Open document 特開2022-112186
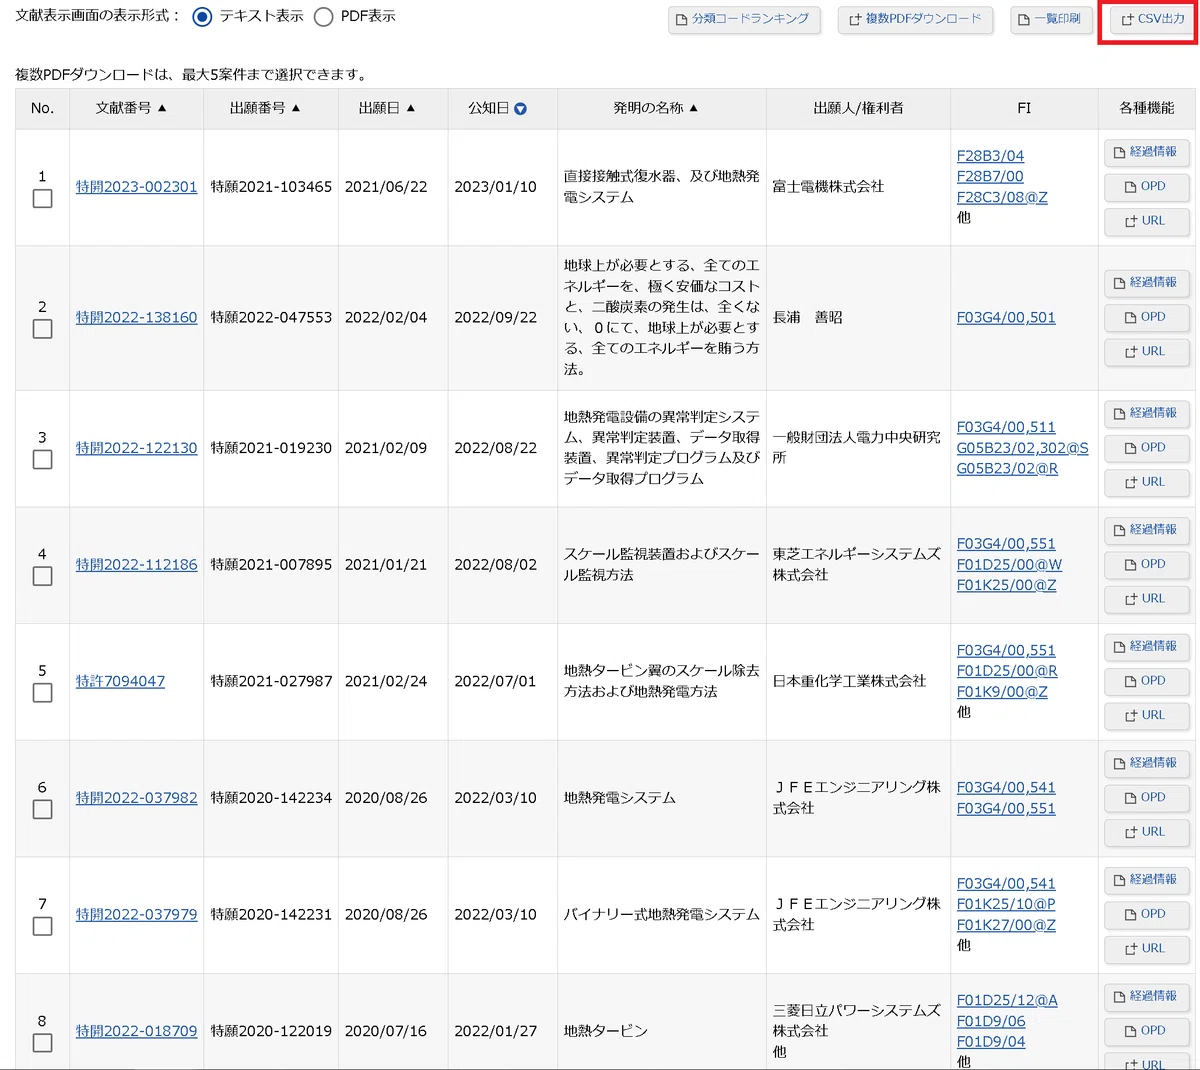1200x1070 pixels. pyautogui.click(x=136, y=565)
